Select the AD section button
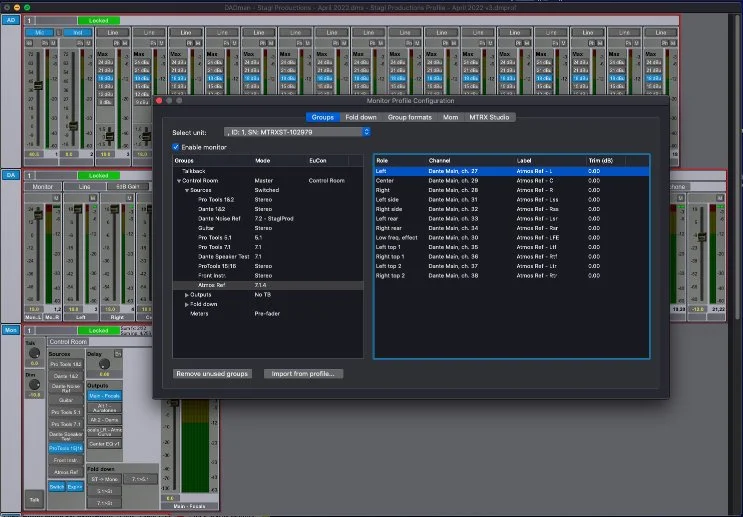 point(11,20)
